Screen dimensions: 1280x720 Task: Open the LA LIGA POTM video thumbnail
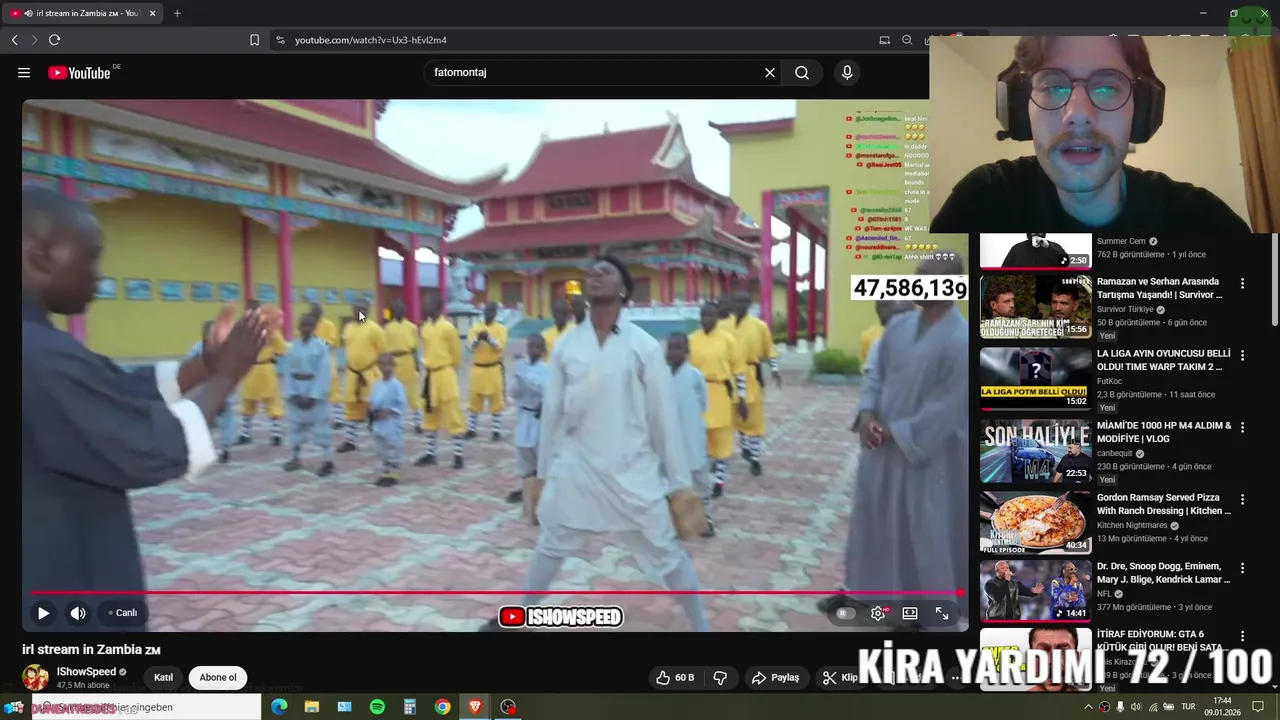(1035, 378)
